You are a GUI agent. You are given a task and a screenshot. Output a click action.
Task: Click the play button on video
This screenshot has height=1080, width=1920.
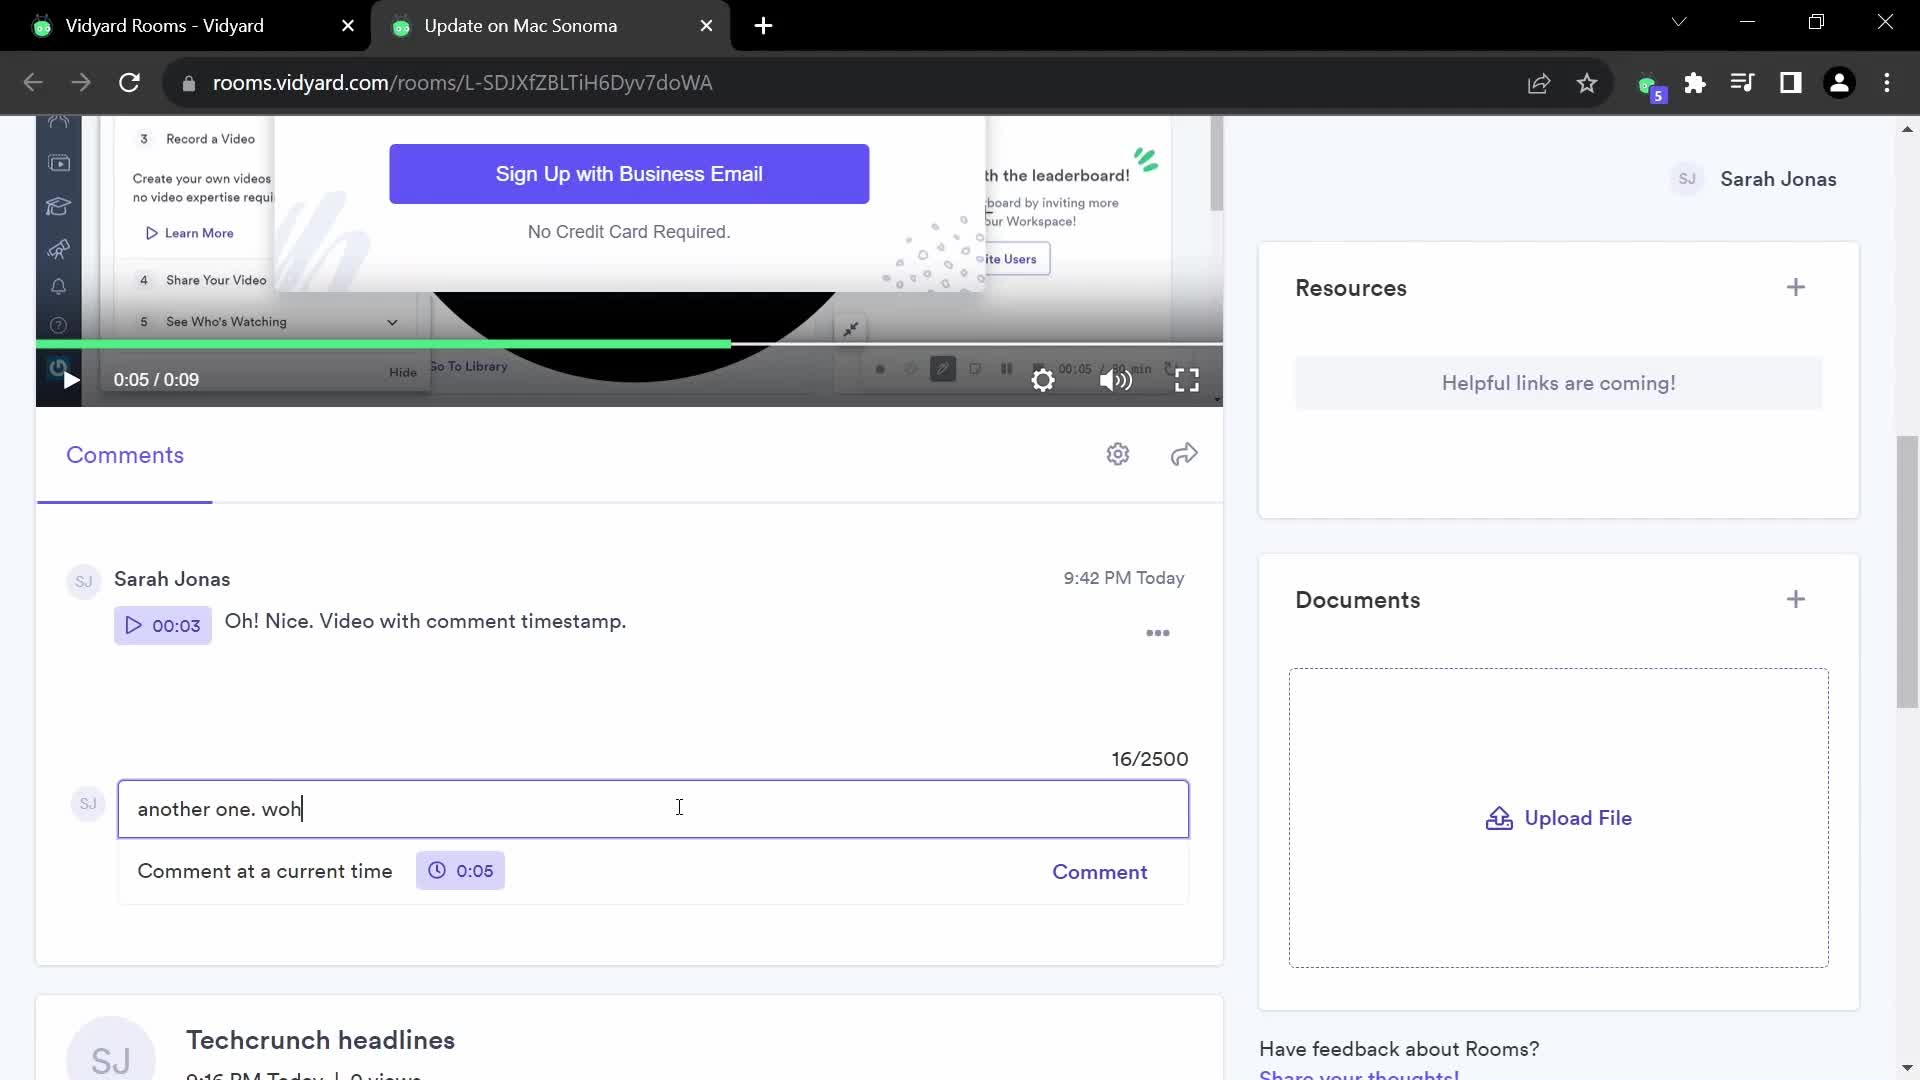point(69,380)
